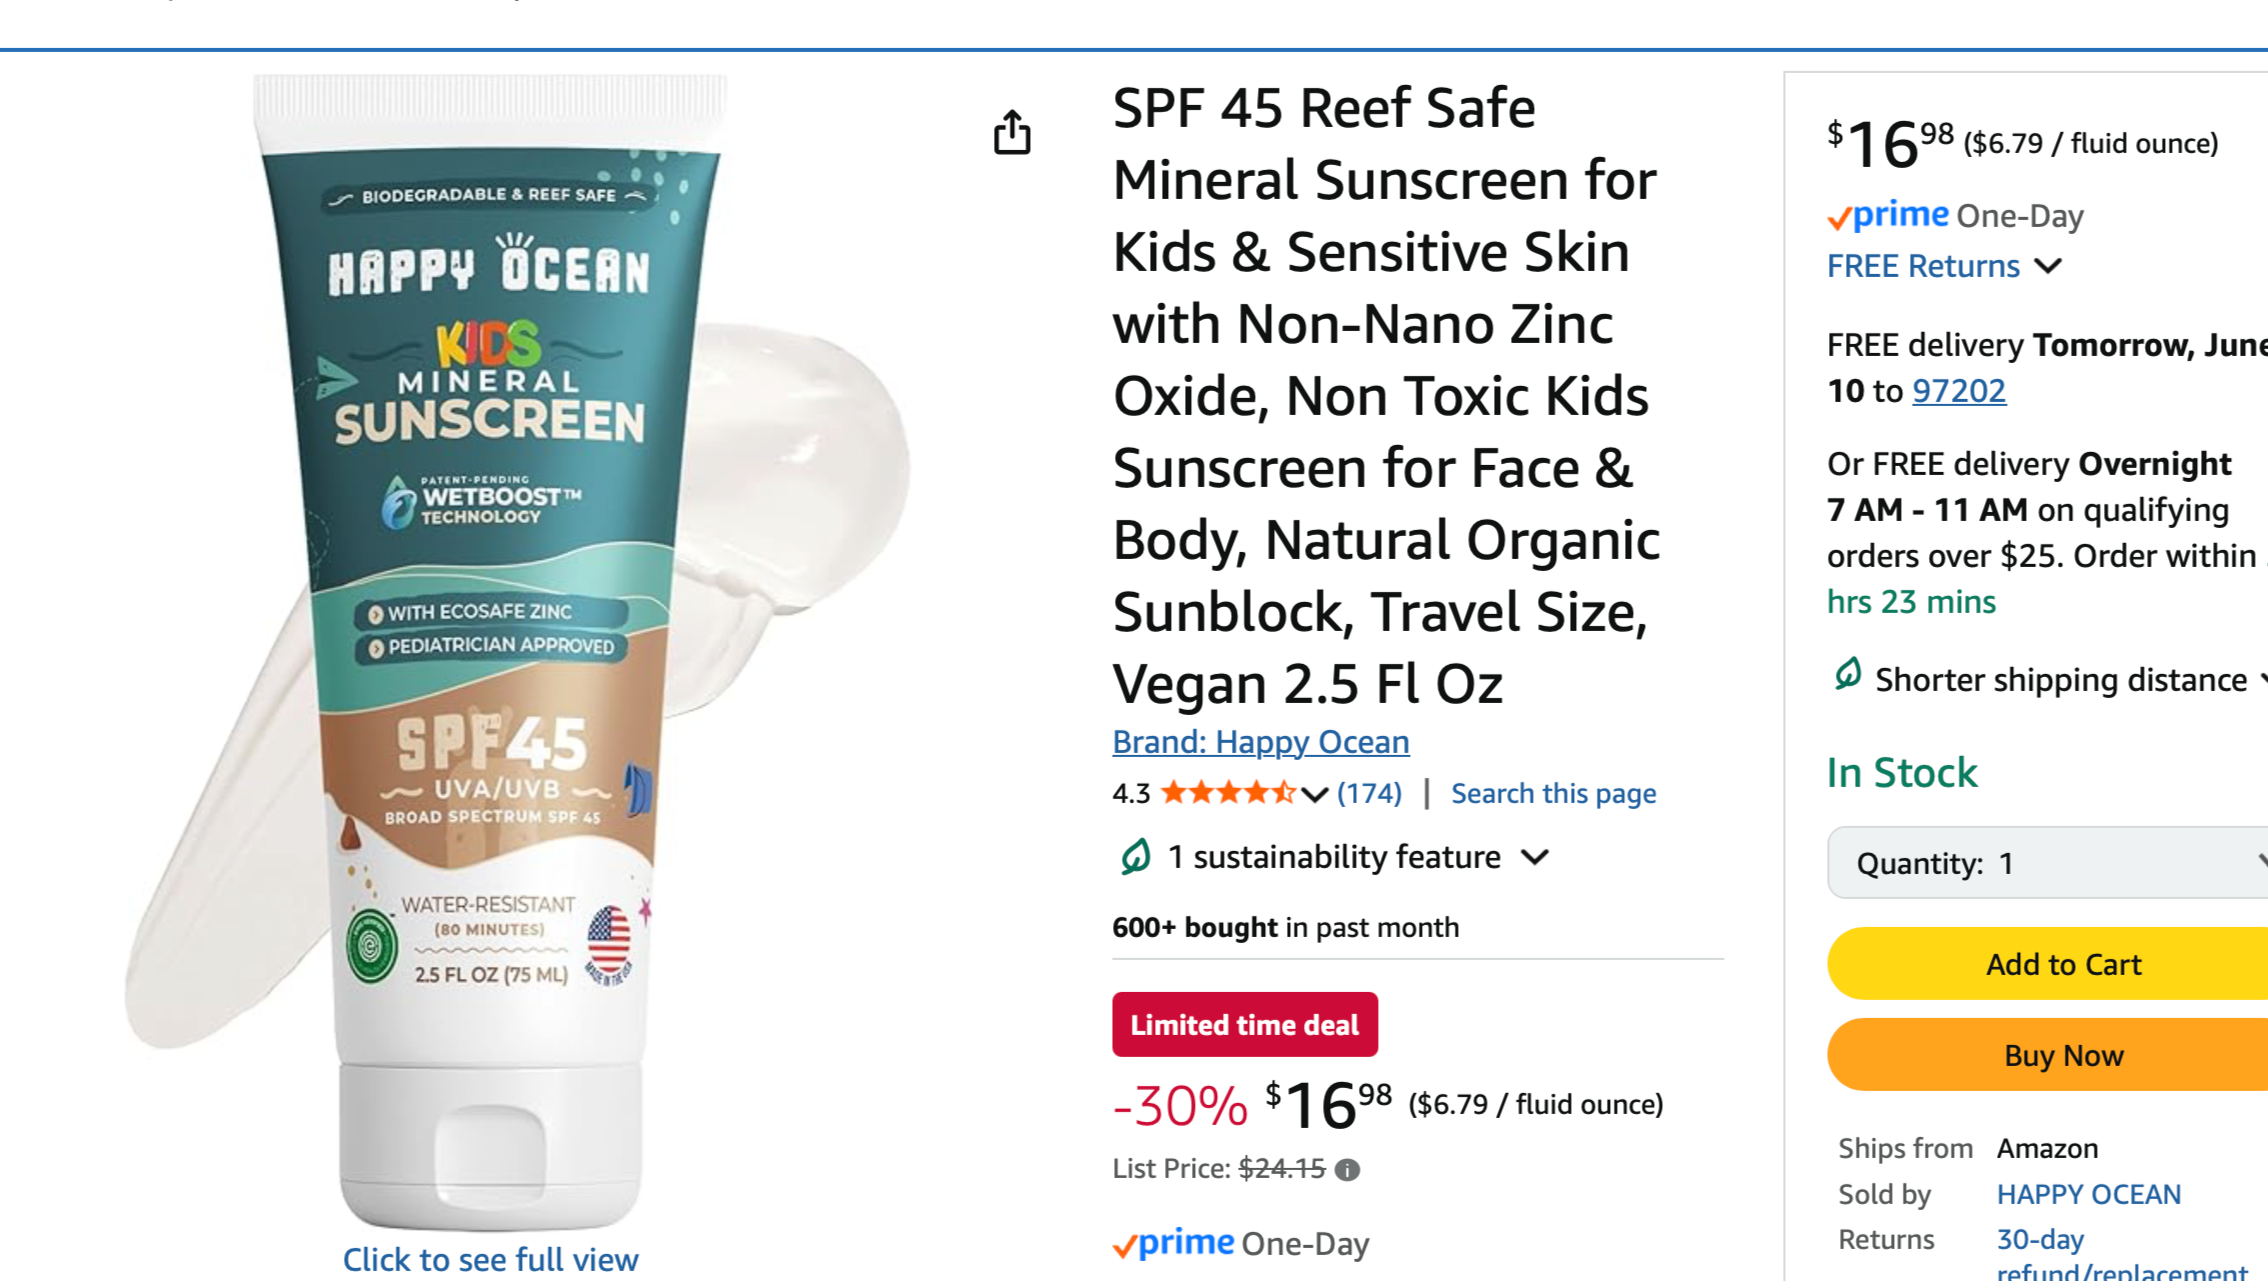This screenshot has width=2268, height=1281.
Task: Click the prime logo in buy box
Action: (x=1888, y=216)
